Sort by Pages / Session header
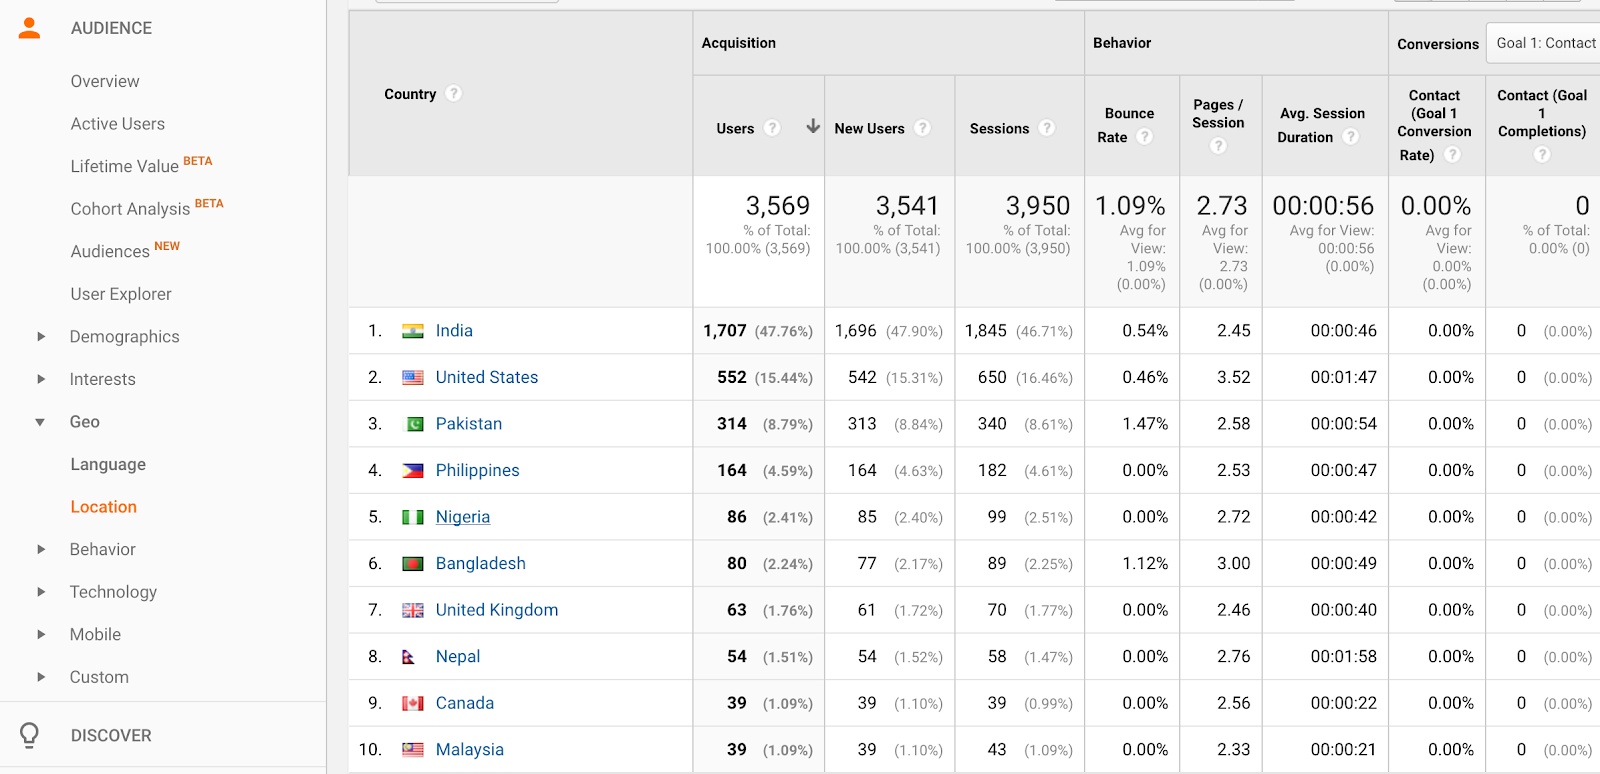This screenshot has height=774, width=1600. point(1218,113)
